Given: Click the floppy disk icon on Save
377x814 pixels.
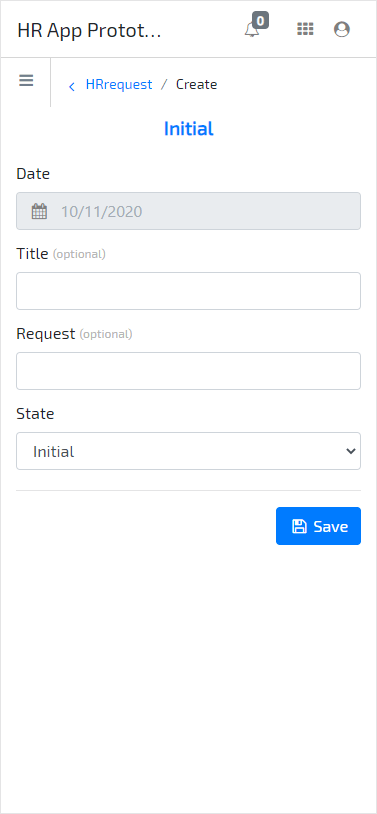Looking at the screenshot, I should pyautogui.click(x=299, y=526).
